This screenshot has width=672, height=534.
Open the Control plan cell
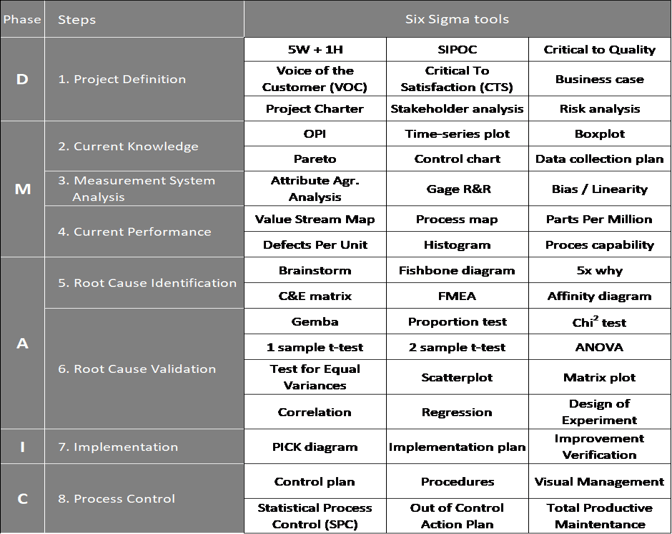pos(314,481)
